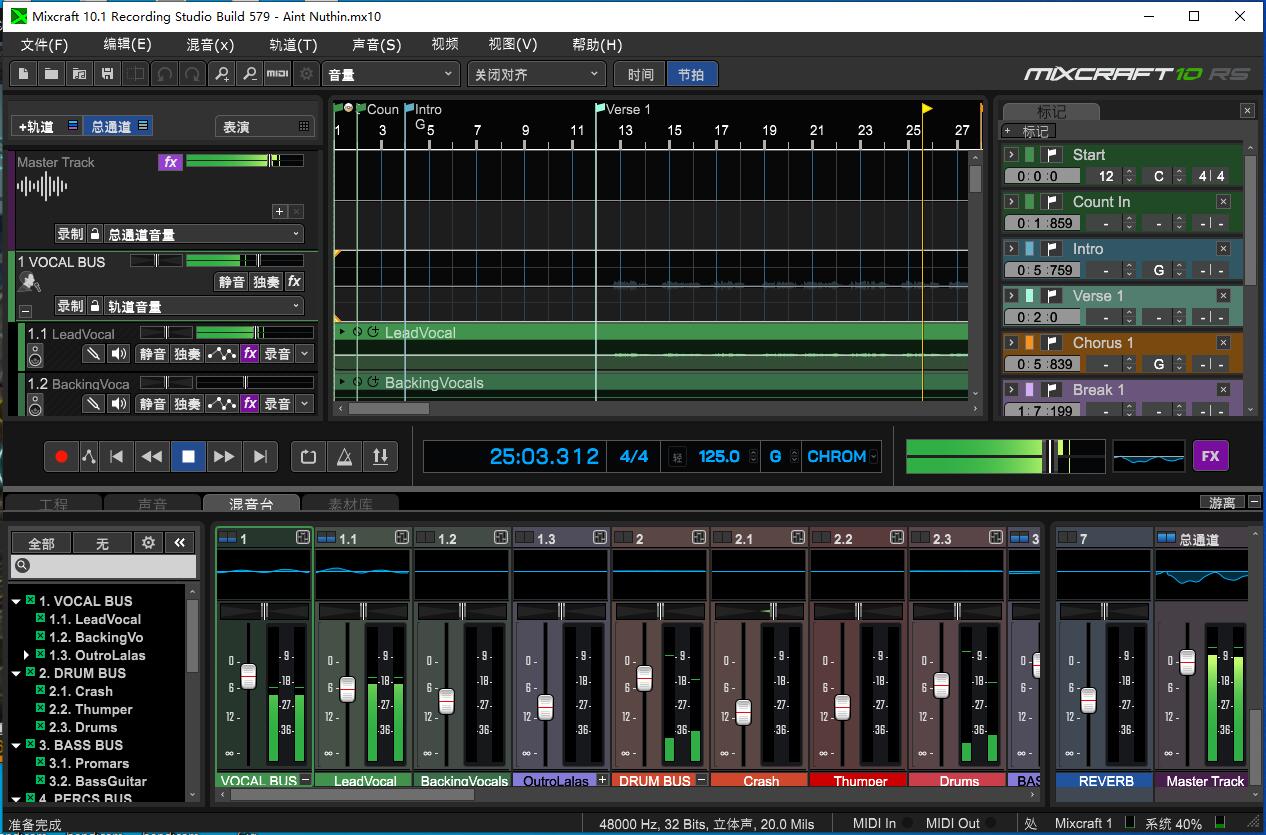Click the fast-forward transport button
This screenshot has width=1266, height=835.
click(224, 456)
